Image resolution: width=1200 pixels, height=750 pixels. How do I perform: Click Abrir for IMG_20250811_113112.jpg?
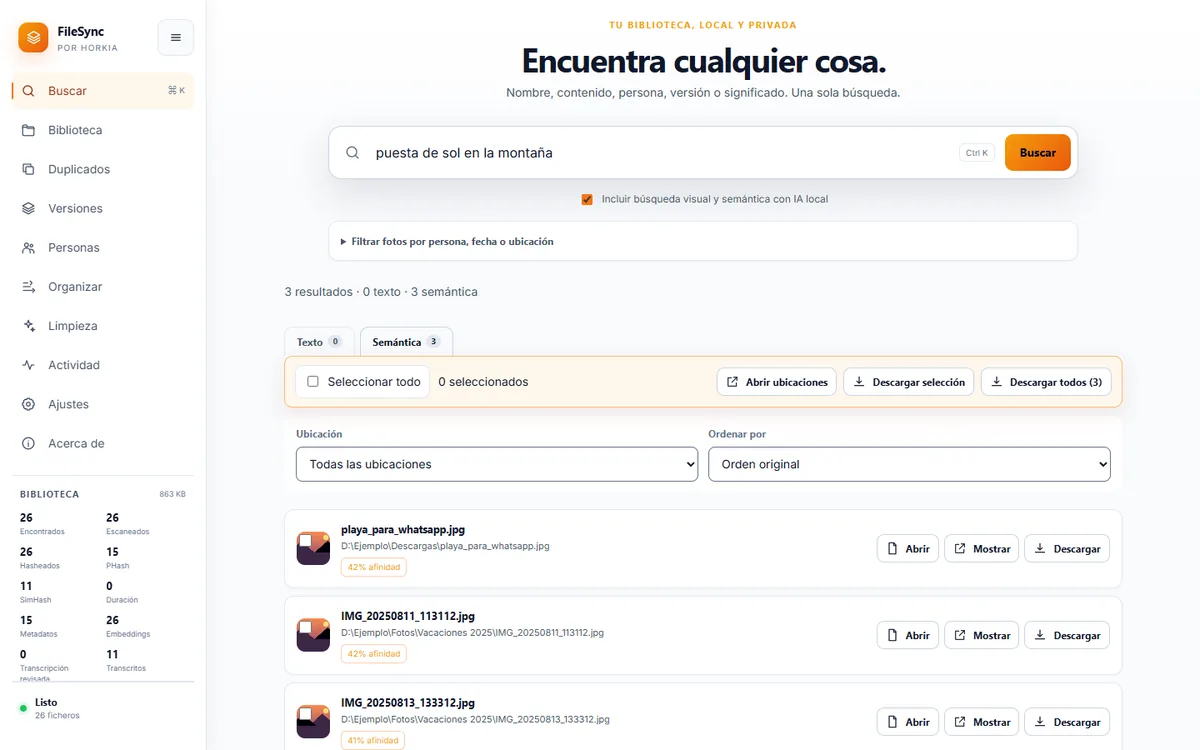pyautogui.click(x=908, y=636)
